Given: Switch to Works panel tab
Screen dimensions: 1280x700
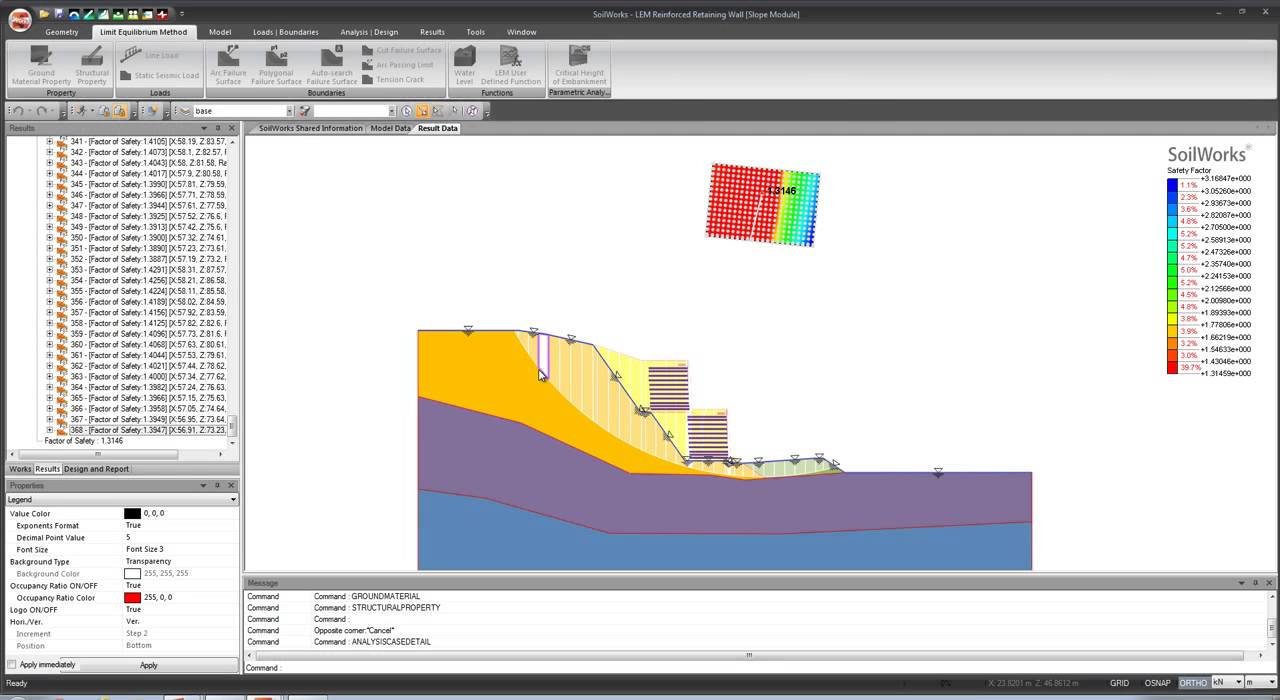Looking at the screenshot, I should [20, 469].
